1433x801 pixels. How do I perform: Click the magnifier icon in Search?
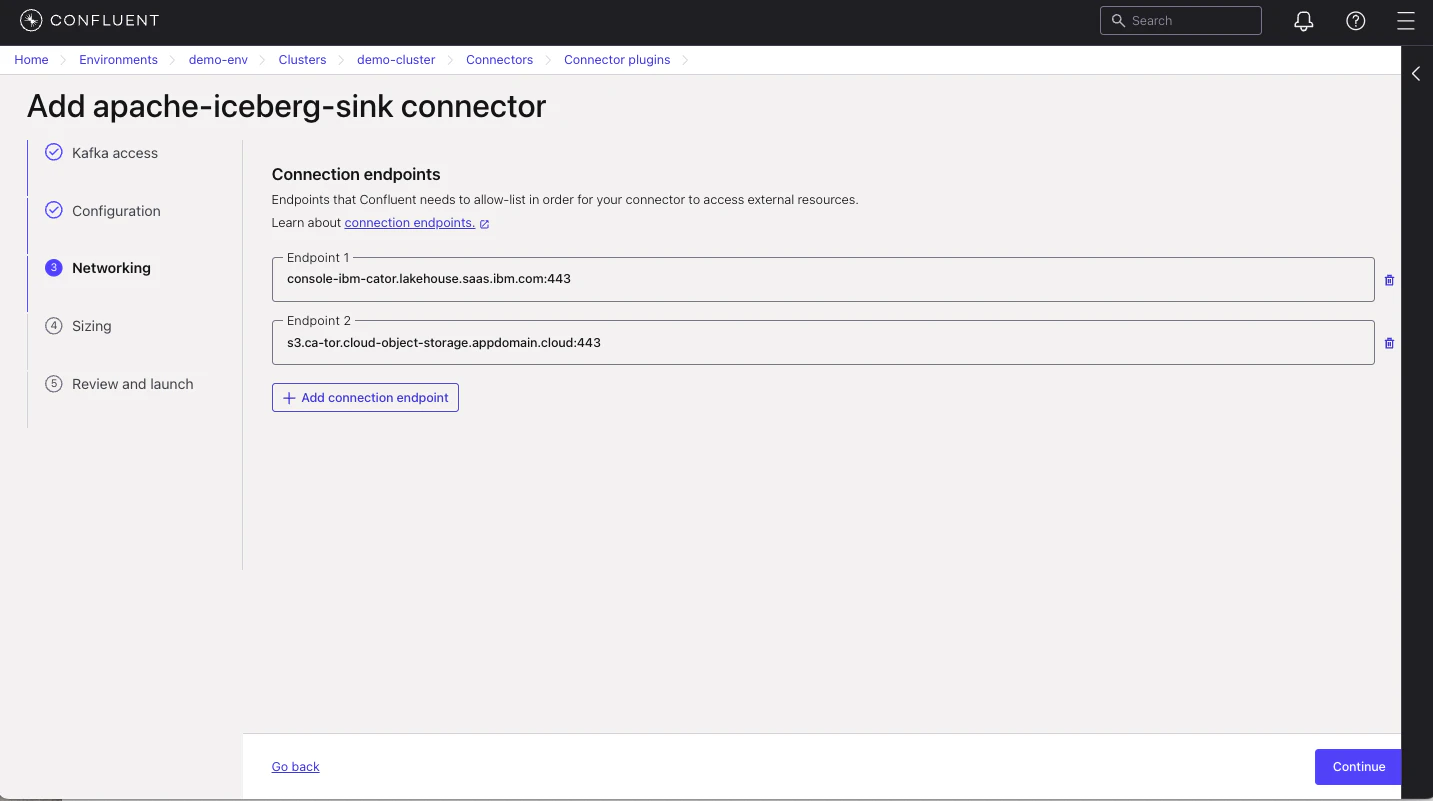click(1118, 21)
